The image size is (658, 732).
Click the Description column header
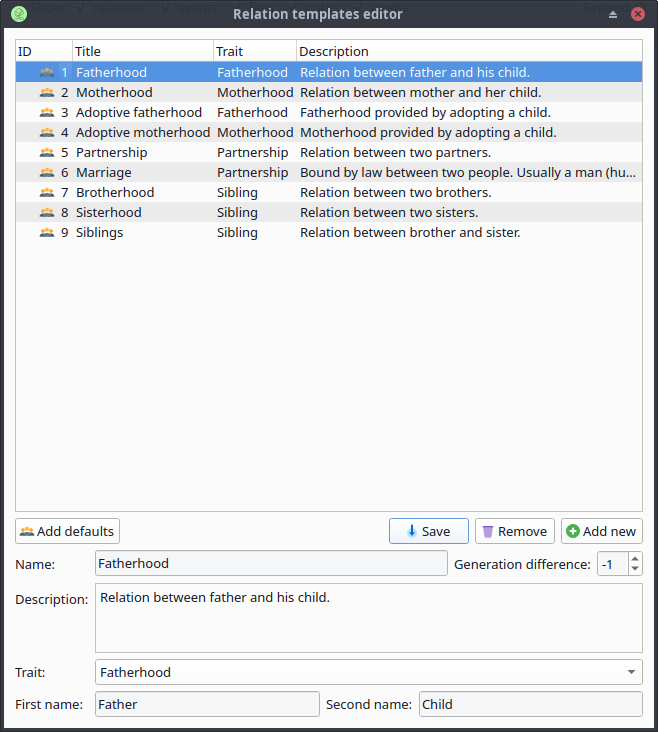(x=468, y=51)
